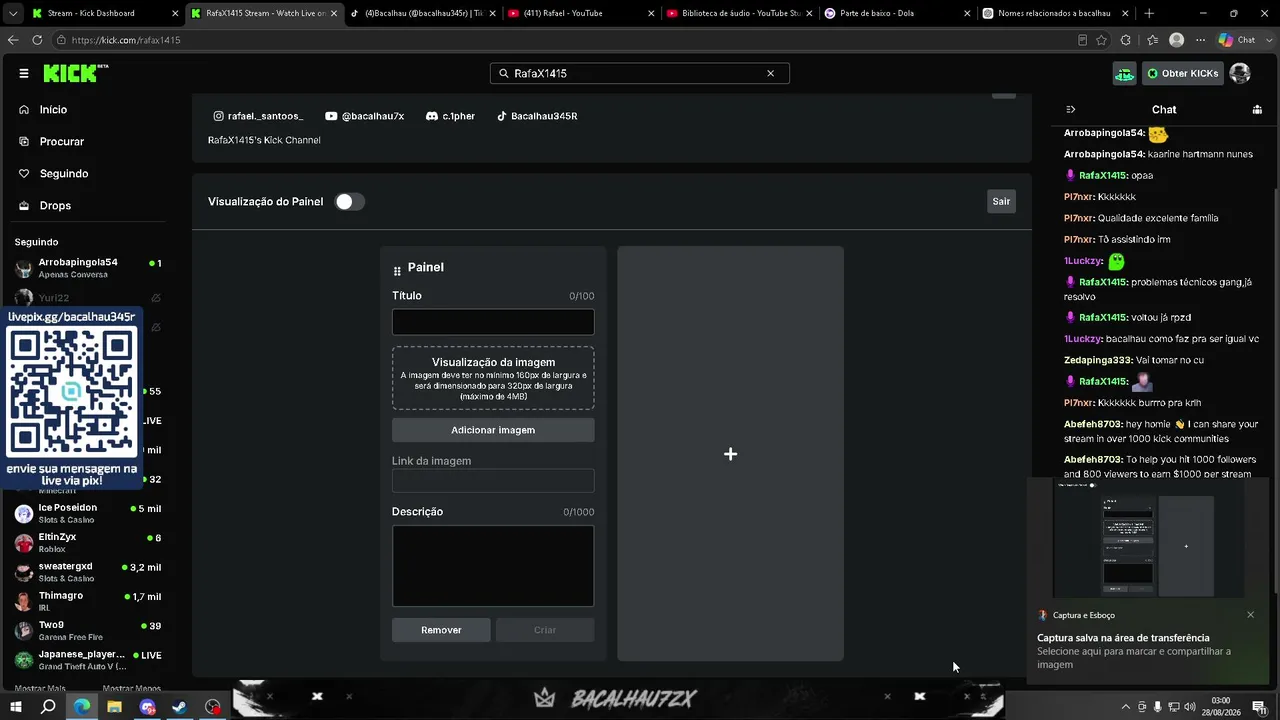Click the chat username Zedapinga333

click(1098, 360)
